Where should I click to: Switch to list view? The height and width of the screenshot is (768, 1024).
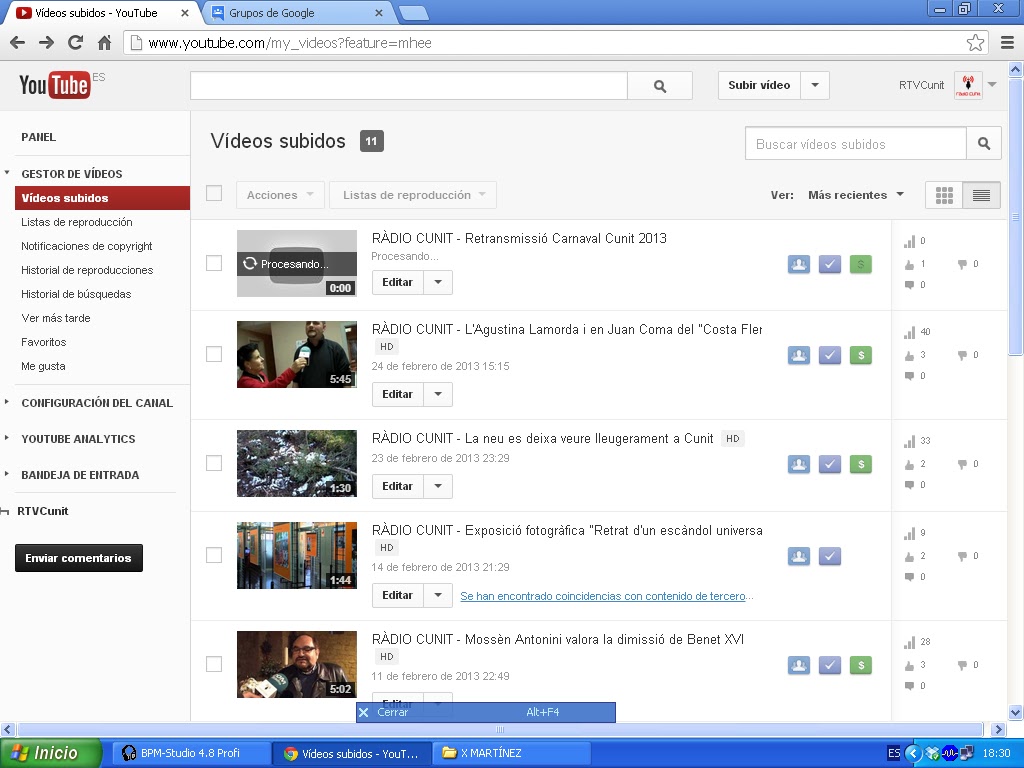click(x=981, y=195)
